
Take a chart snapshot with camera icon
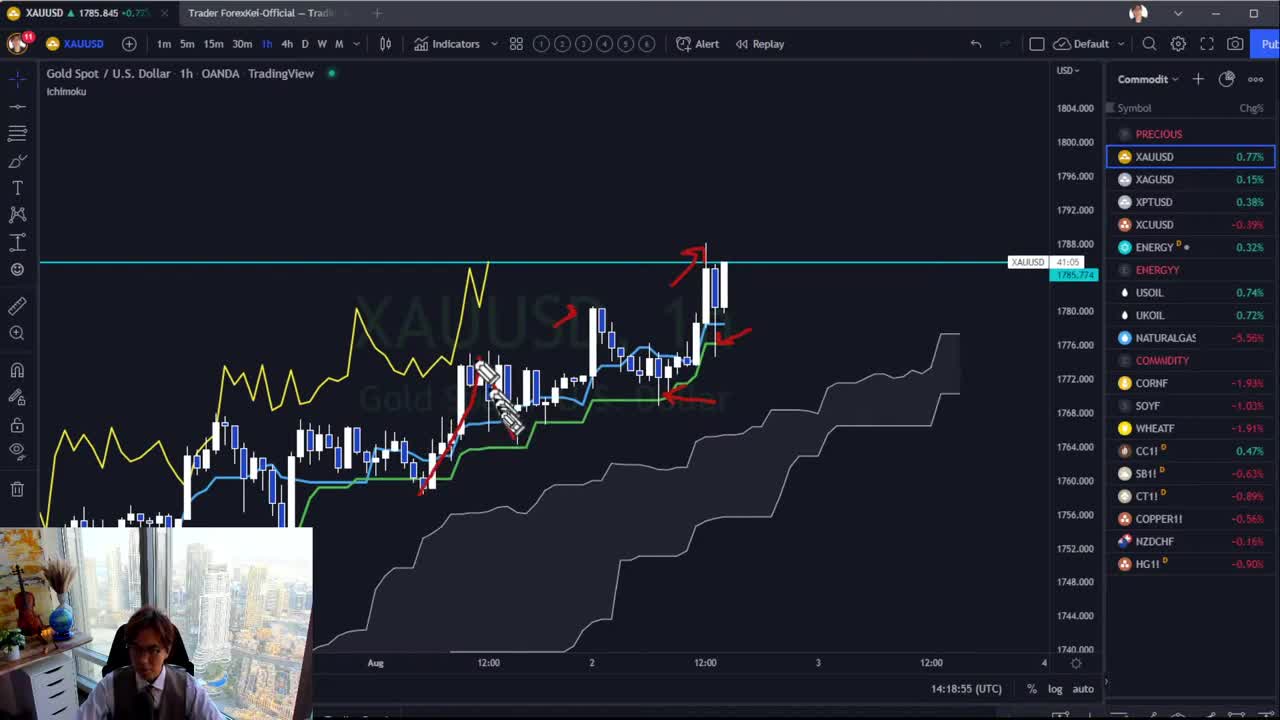click(1235, 44)
